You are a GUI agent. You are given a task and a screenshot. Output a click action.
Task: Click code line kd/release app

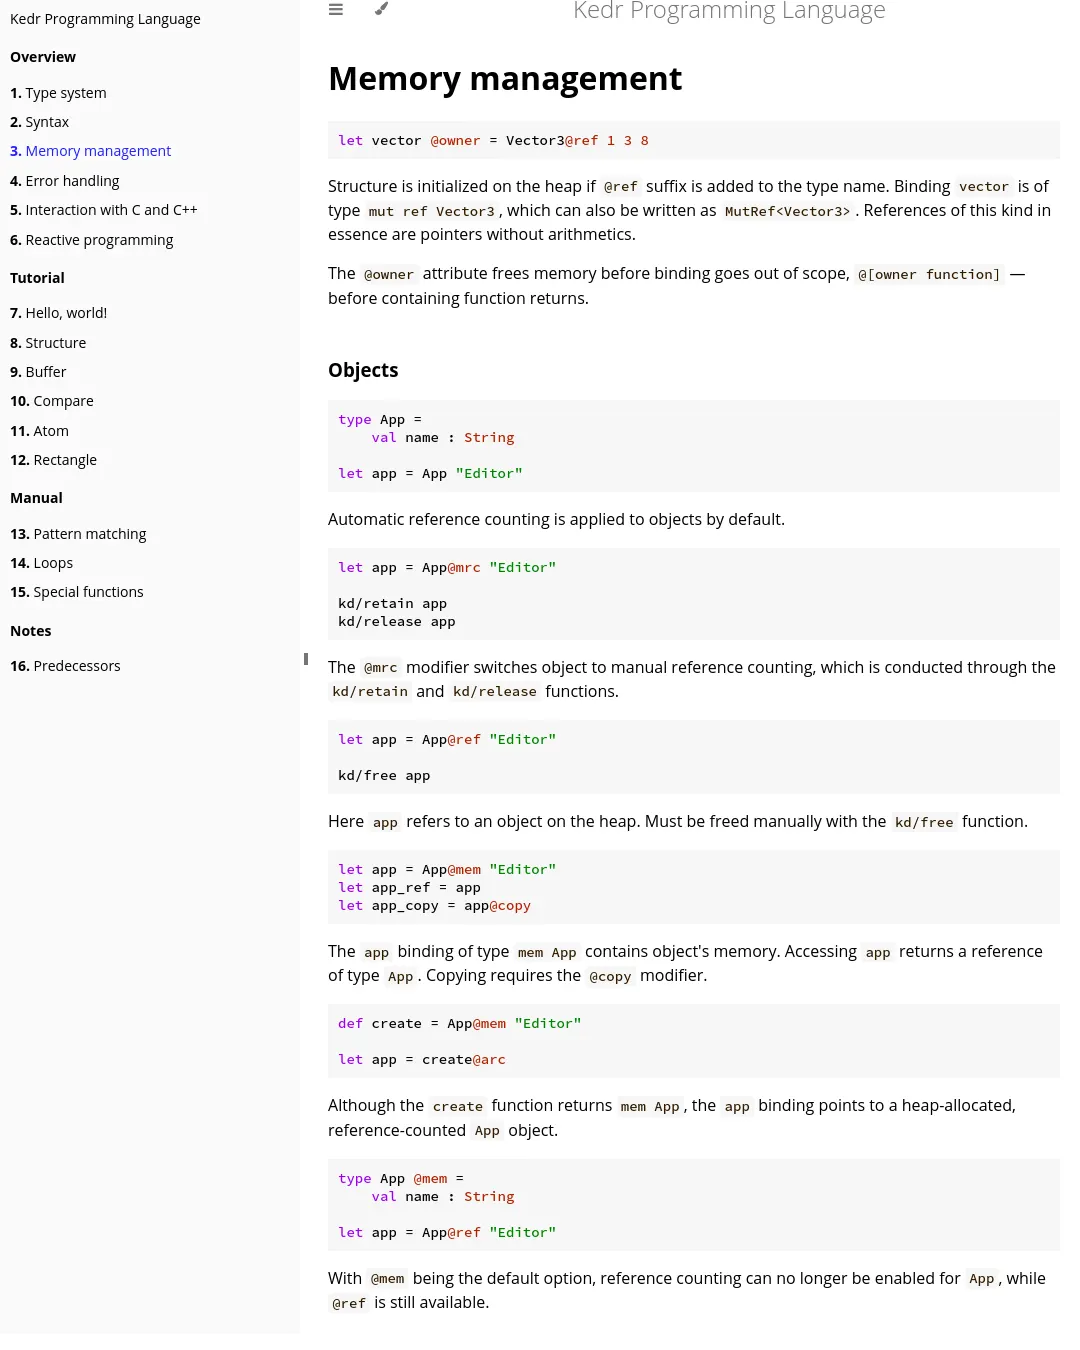pos(396,622)
